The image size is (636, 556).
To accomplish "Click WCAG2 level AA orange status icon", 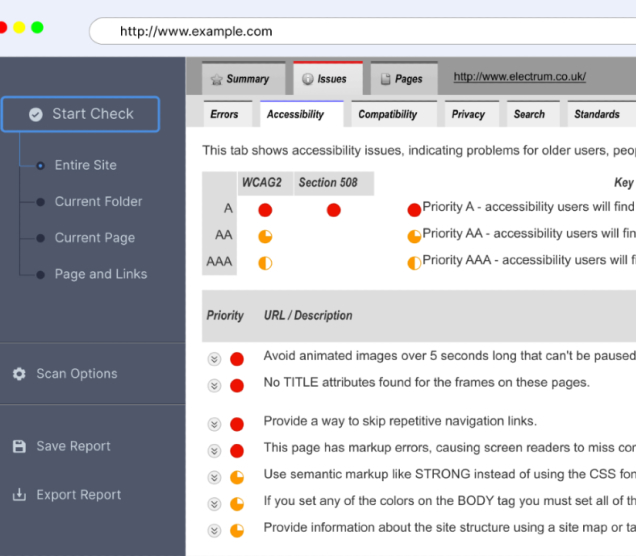I will [265, 236].
